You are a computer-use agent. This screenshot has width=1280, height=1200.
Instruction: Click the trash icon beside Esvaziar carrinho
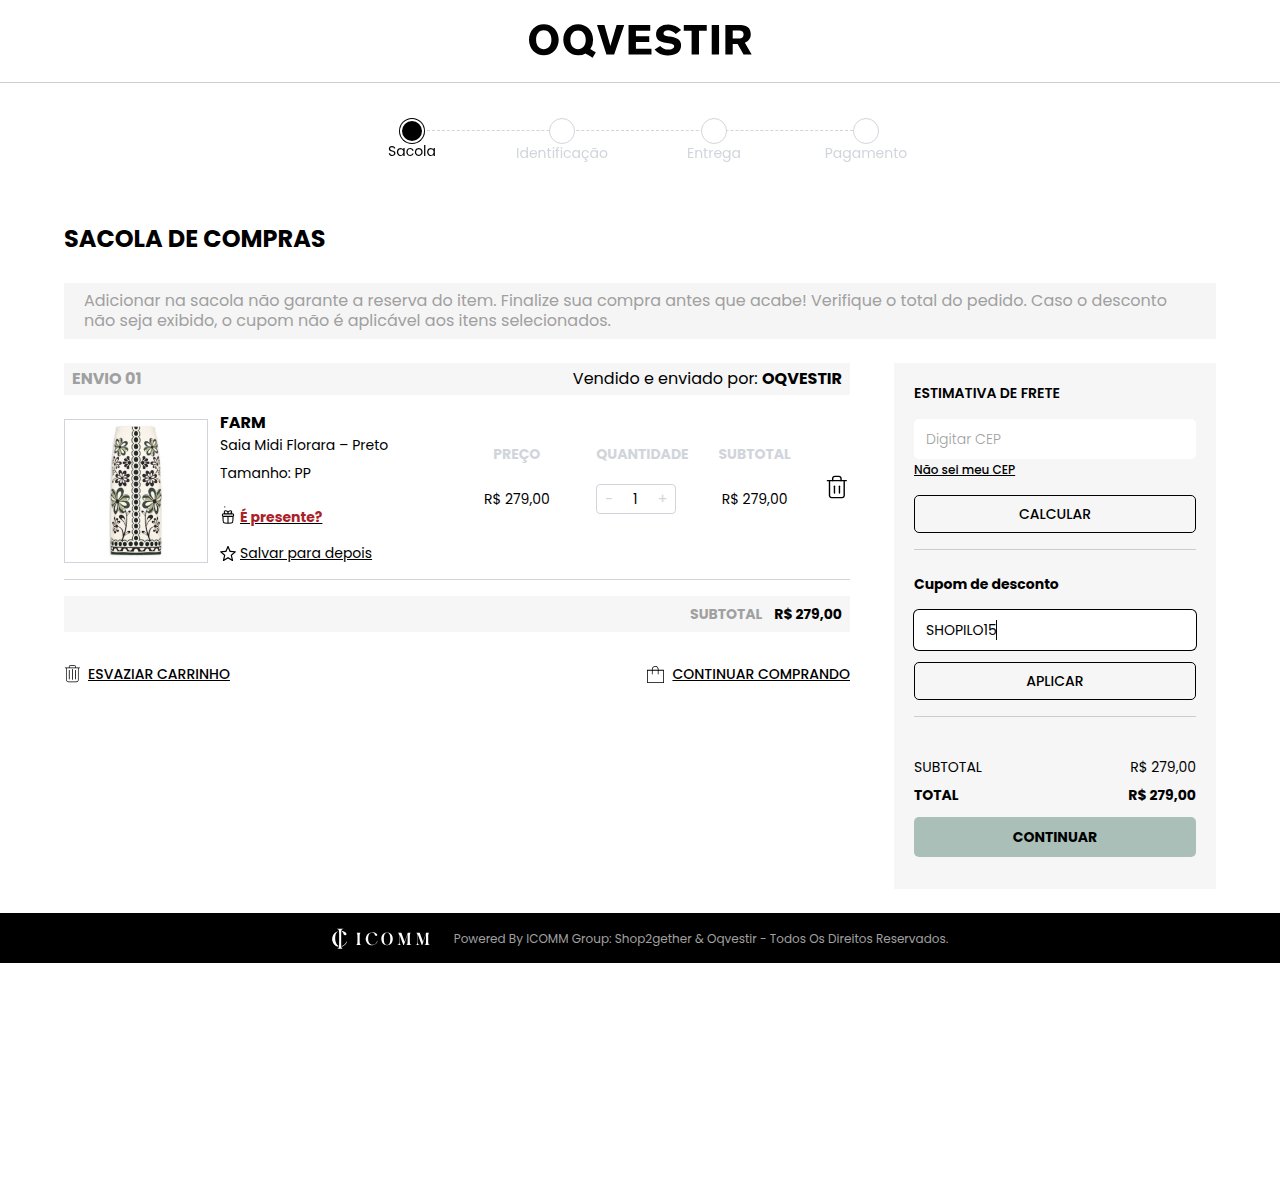[x=72, y=674]
